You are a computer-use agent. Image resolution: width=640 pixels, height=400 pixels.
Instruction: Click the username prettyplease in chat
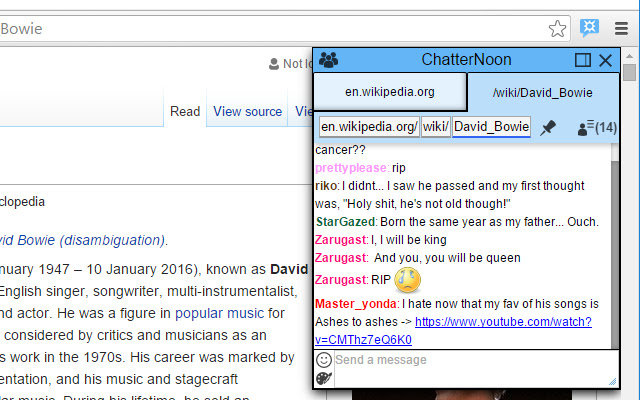pyautogui.click(x=351, y=168)
